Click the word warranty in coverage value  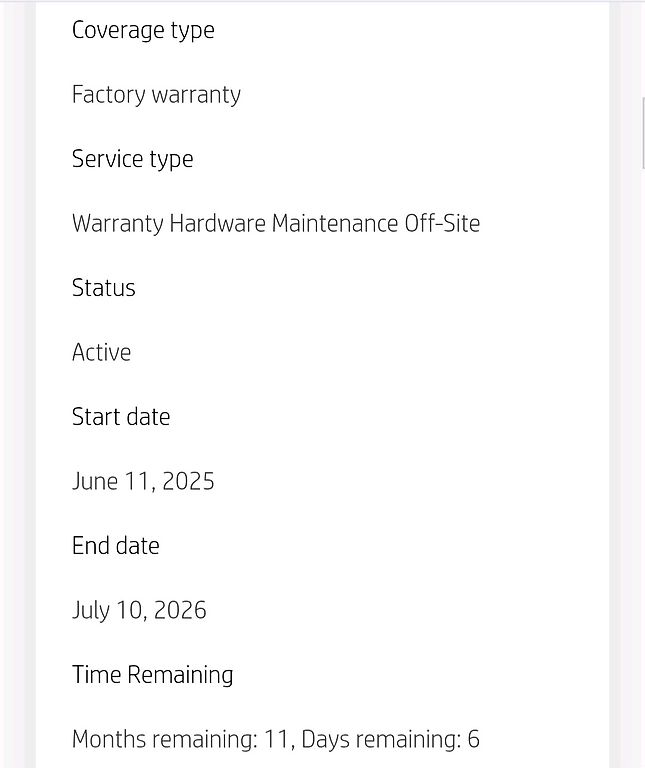(196, 95)
